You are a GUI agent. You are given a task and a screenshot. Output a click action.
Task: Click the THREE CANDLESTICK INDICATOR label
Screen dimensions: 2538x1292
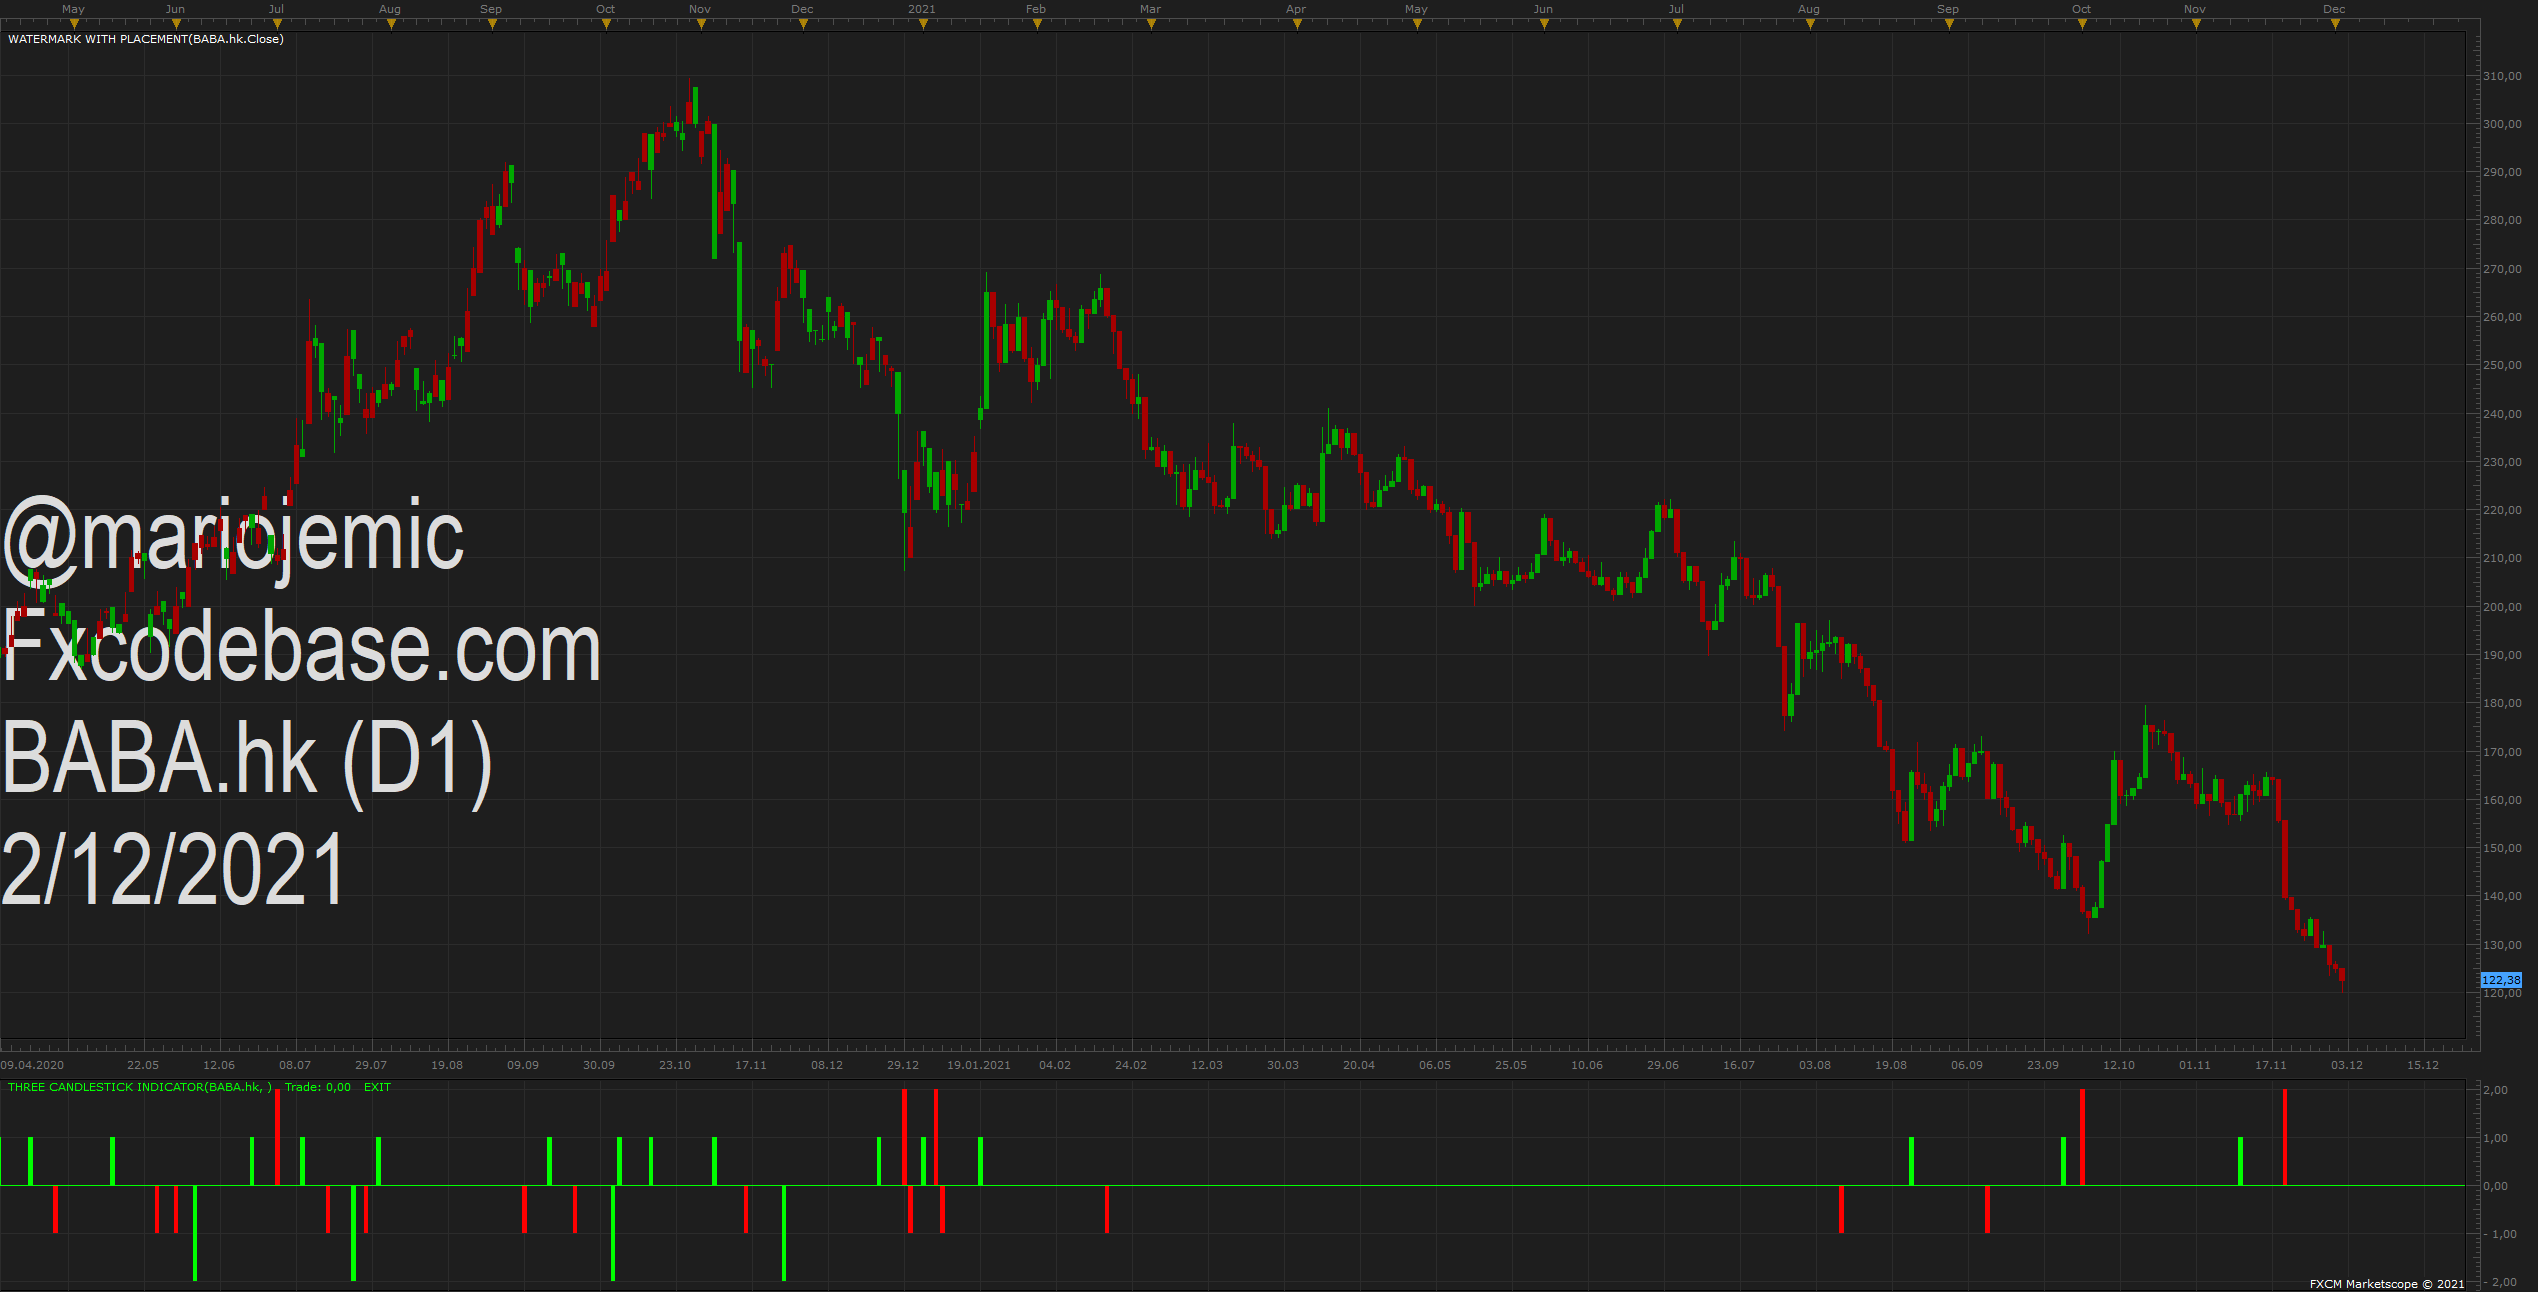click(140, 1087)
